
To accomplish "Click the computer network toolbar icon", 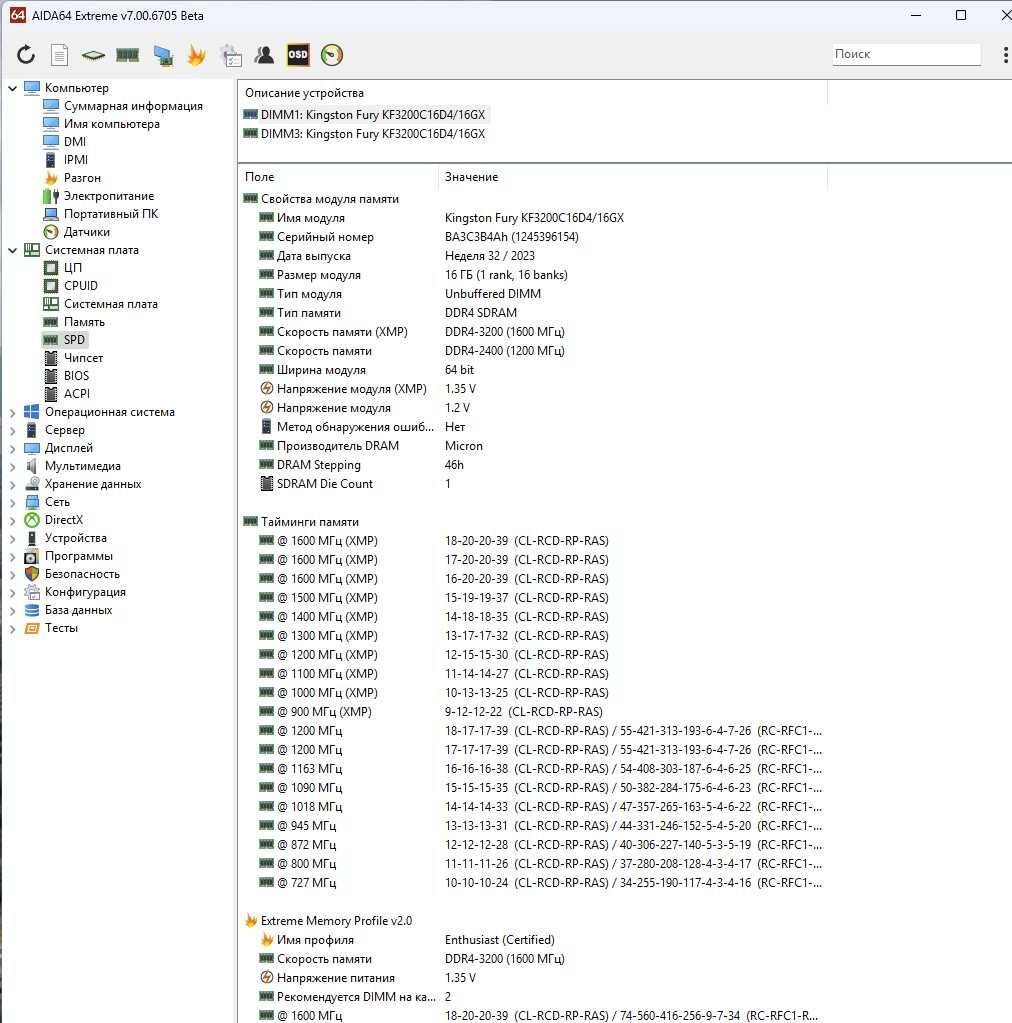I will click(x=163, y=55).
